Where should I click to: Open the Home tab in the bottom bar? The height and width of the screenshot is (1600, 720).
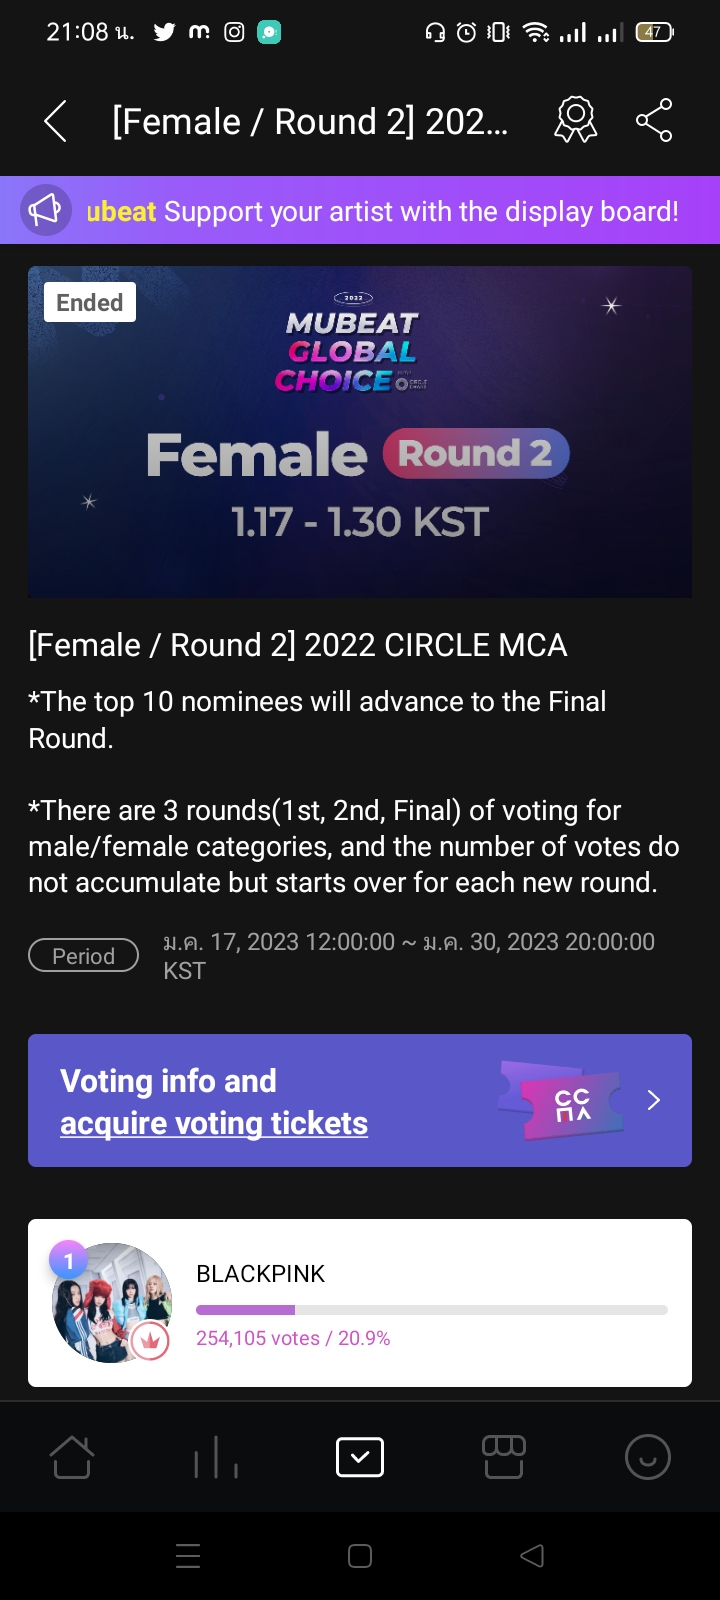tap(72, 1456)
